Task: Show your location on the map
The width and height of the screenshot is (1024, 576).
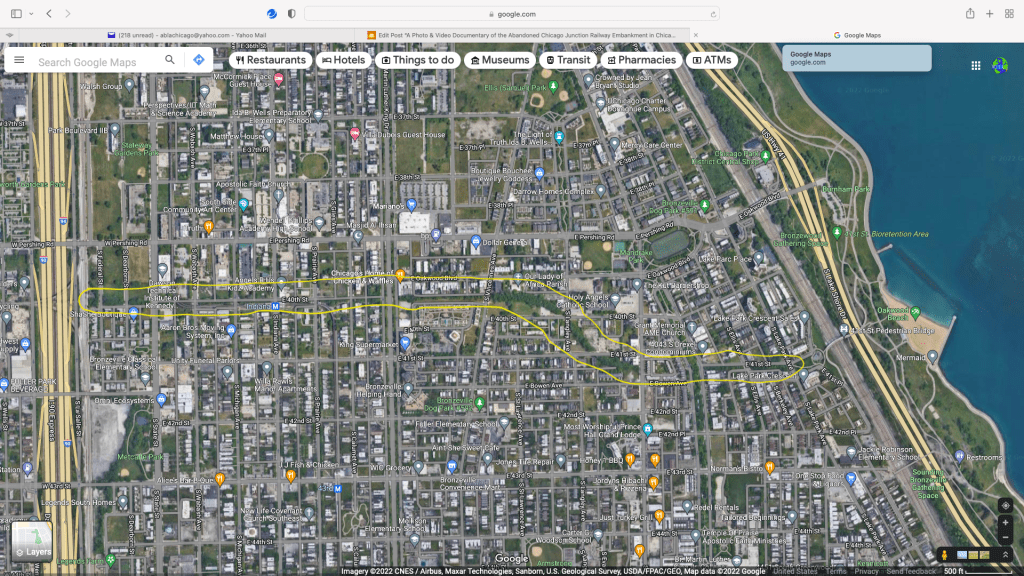Action: 1005,505
